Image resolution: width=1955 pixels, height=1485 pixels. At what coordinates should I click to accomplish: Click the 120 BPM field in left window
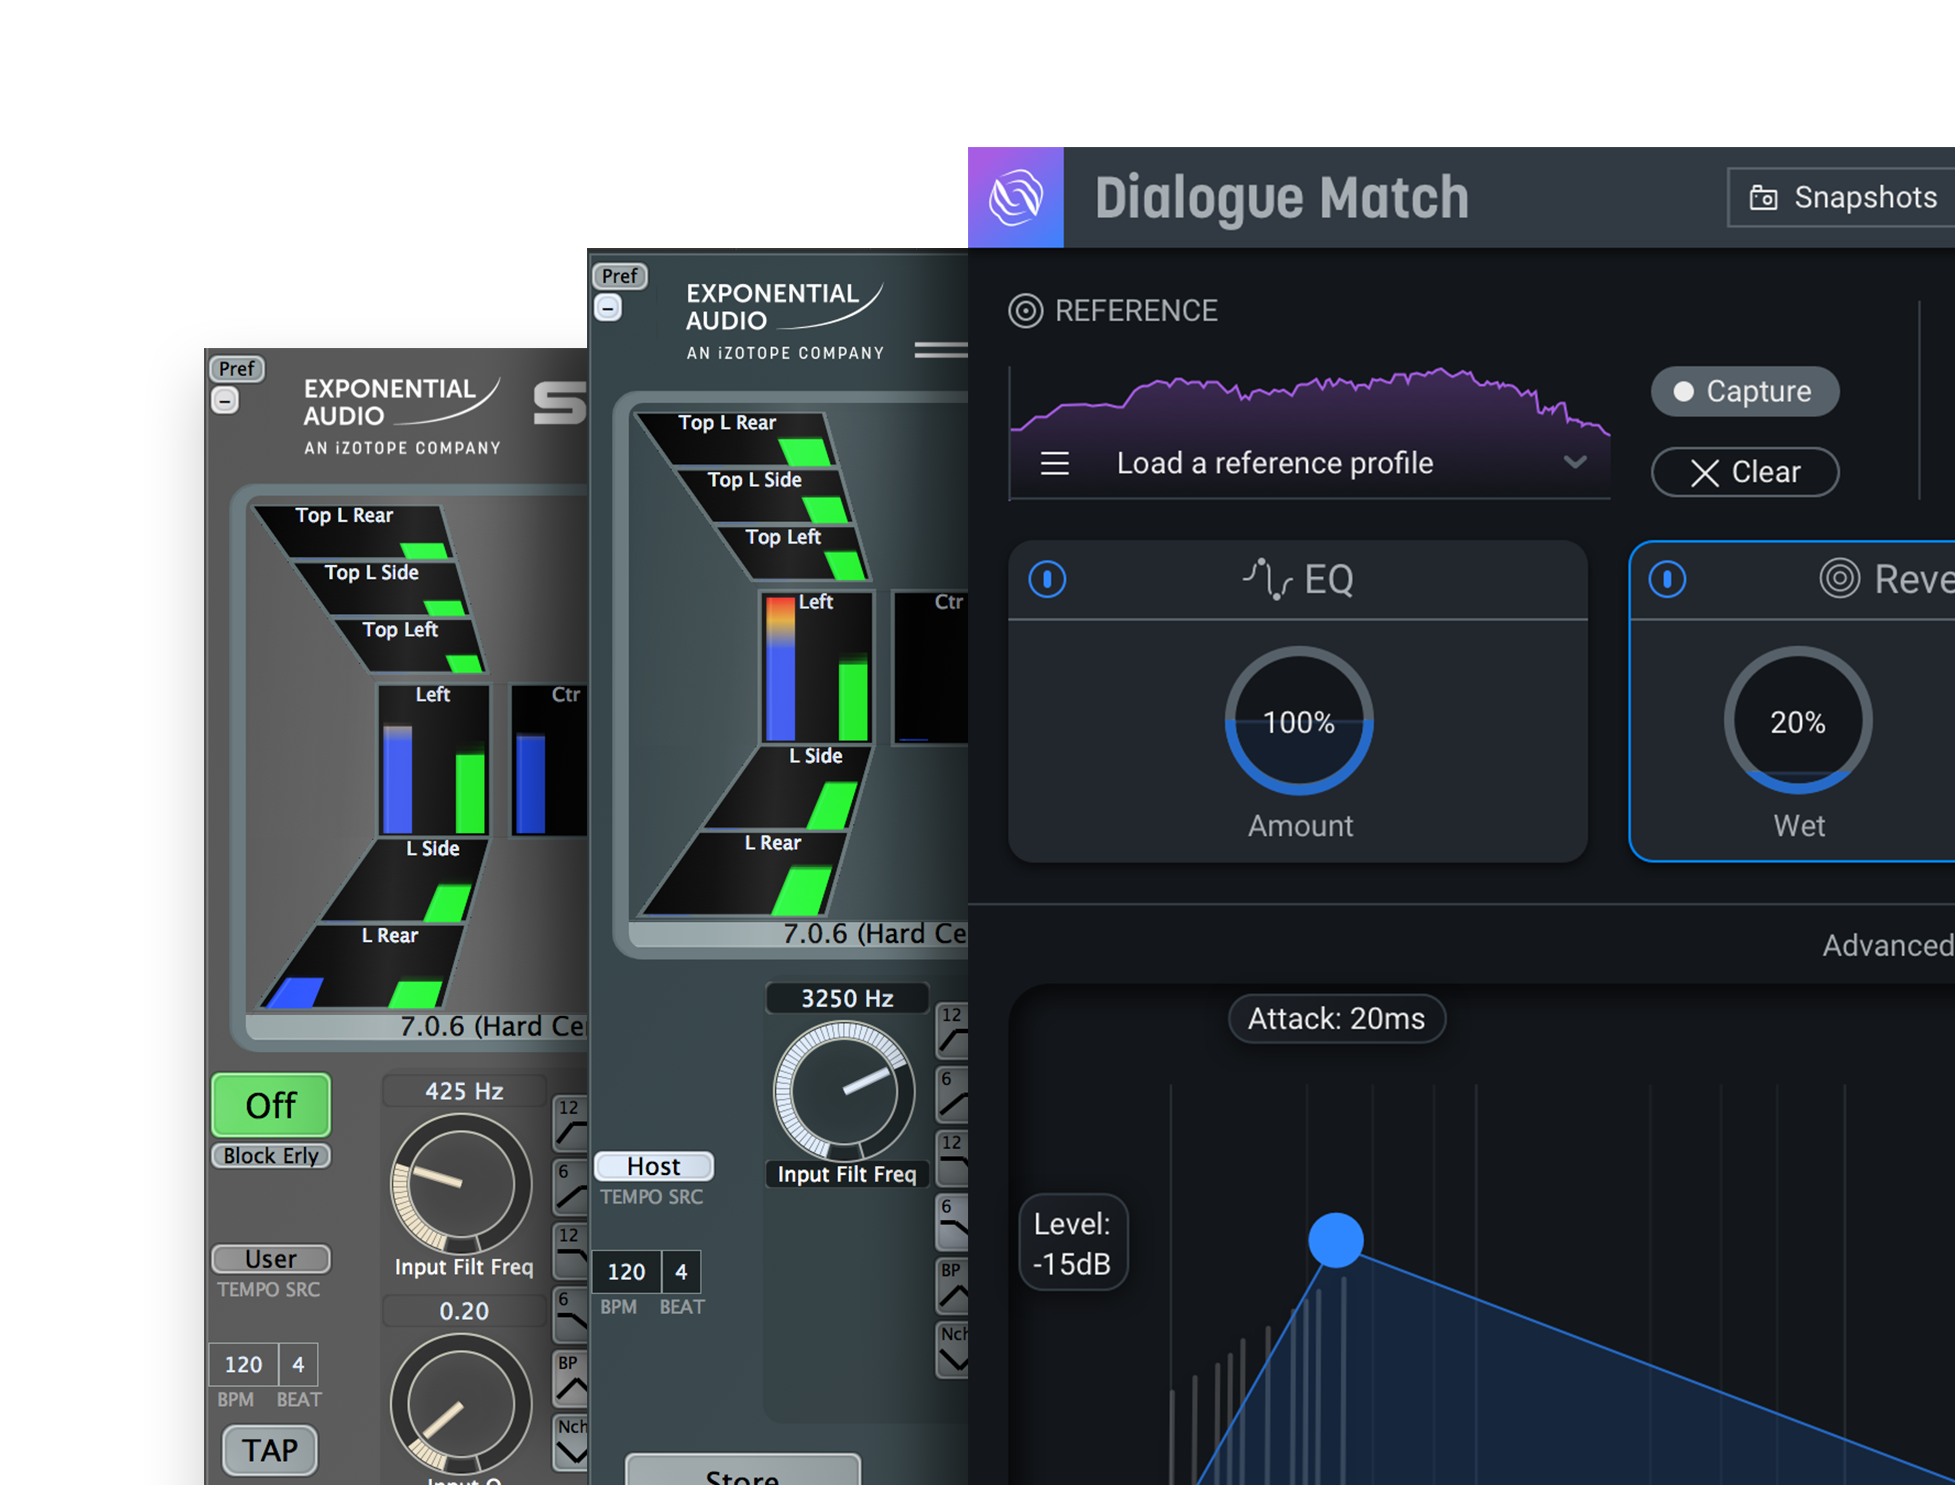[243, 1365]
